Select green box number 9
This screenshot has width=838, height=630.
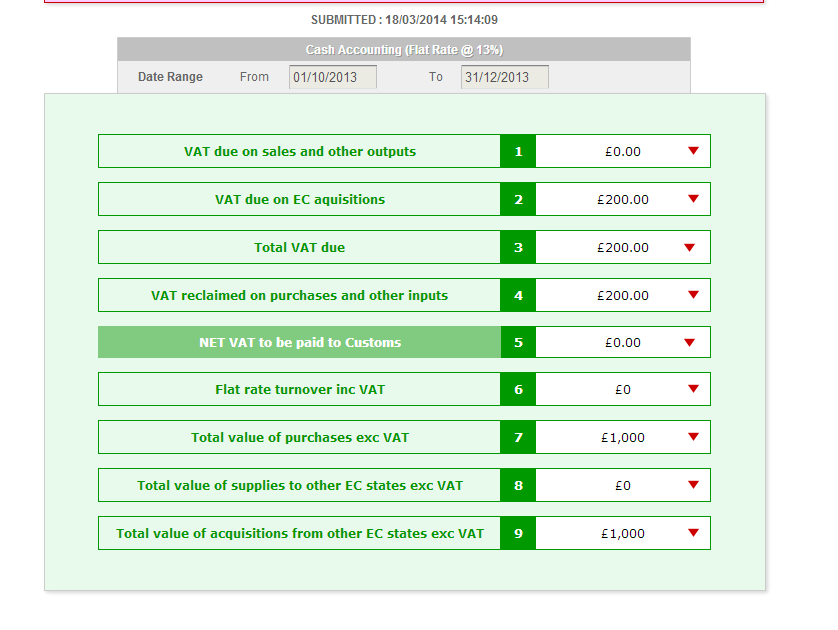pos(518,533)
